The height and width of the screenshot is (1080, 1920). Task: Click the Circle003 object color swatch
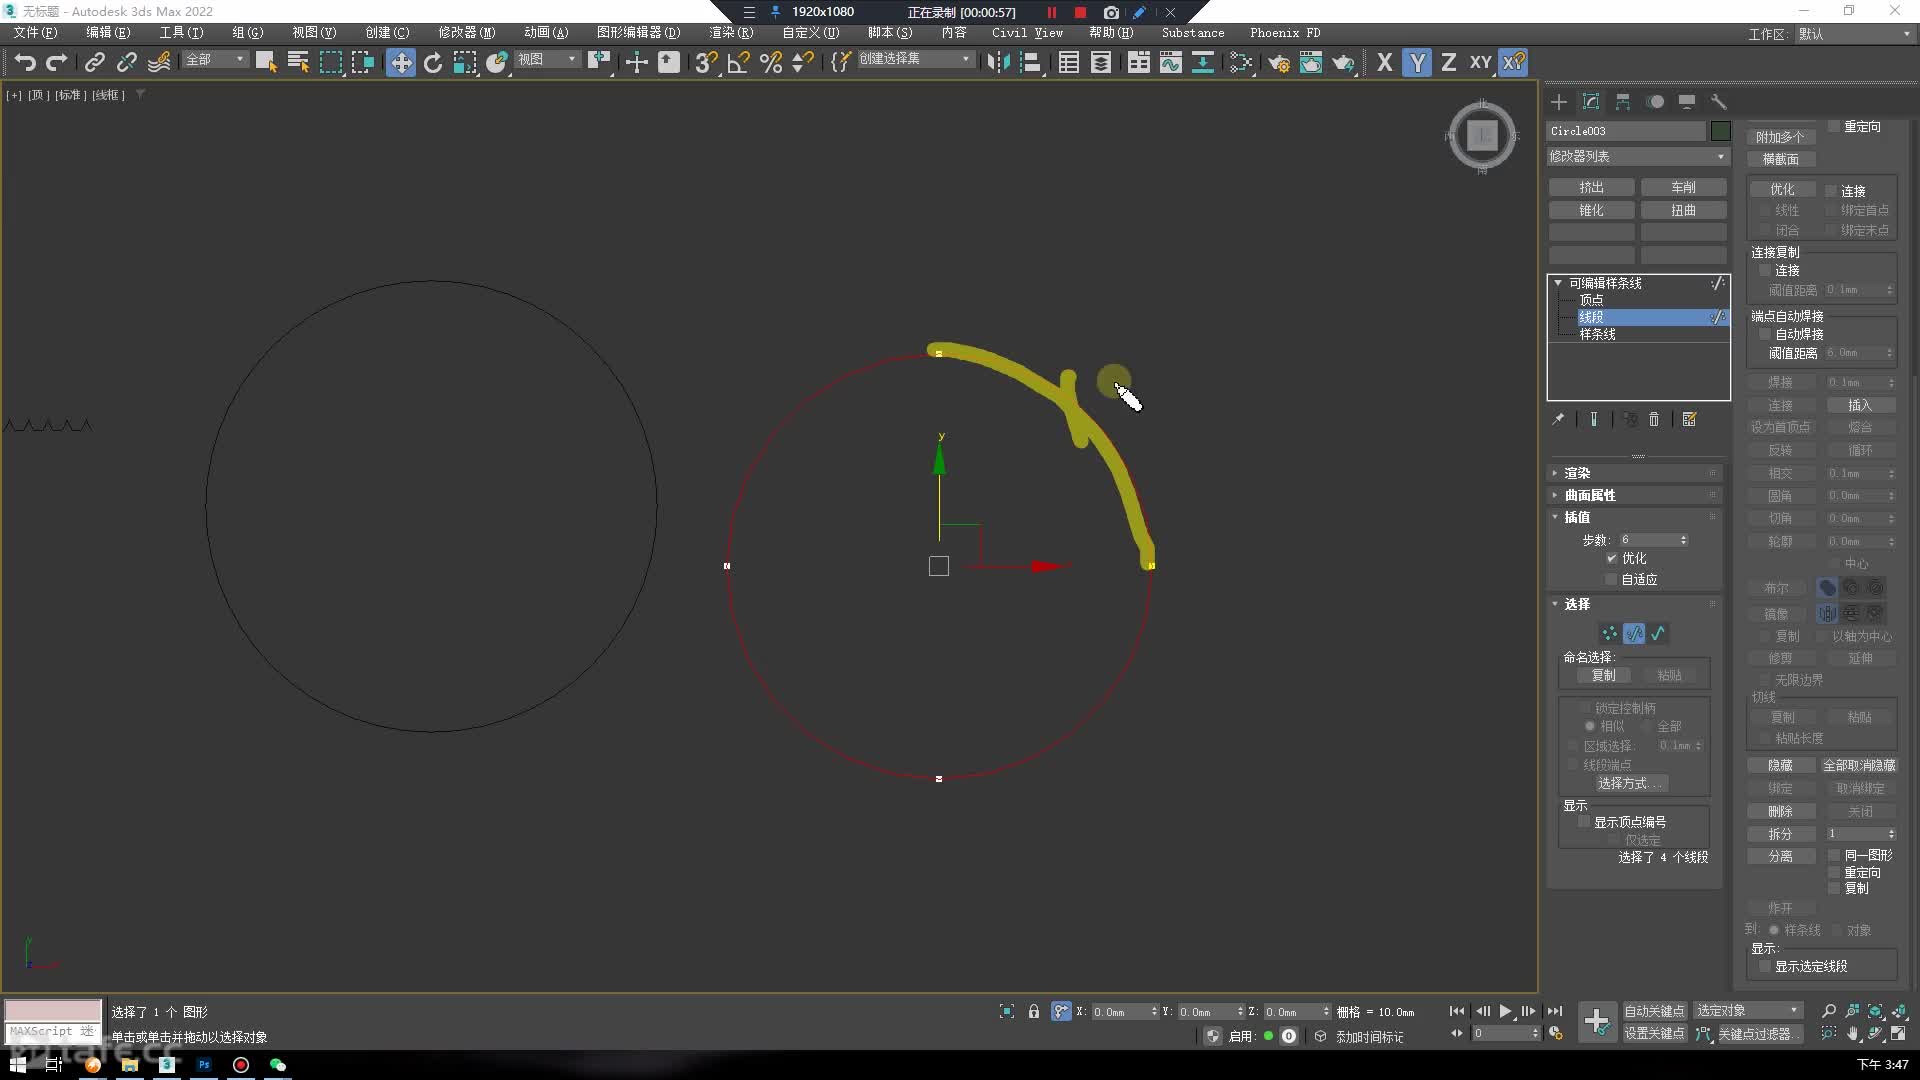1720,131
